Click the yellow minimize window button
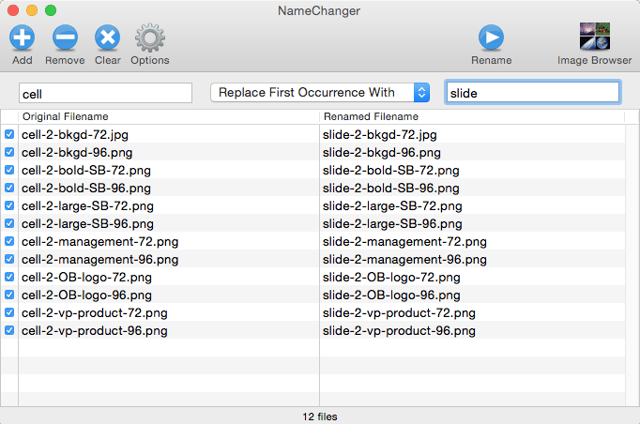This screenshot has height=424, width=640. point(32,10)
